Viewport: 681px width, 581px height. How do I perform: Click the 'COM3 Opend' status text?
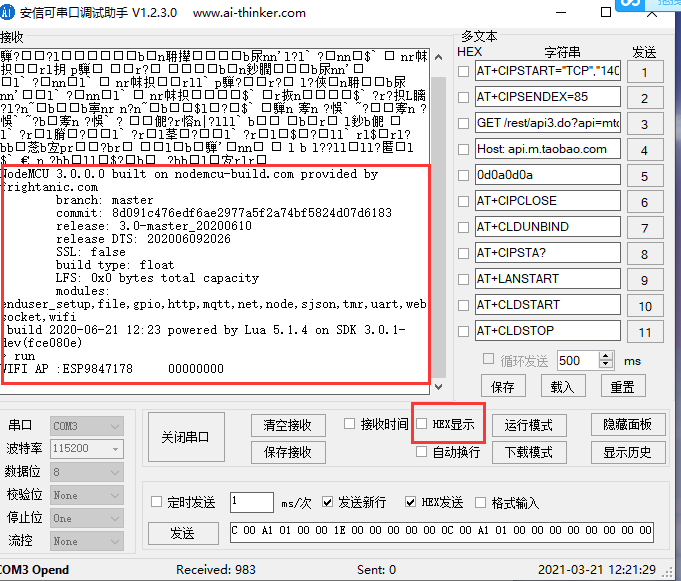point(34,570)
